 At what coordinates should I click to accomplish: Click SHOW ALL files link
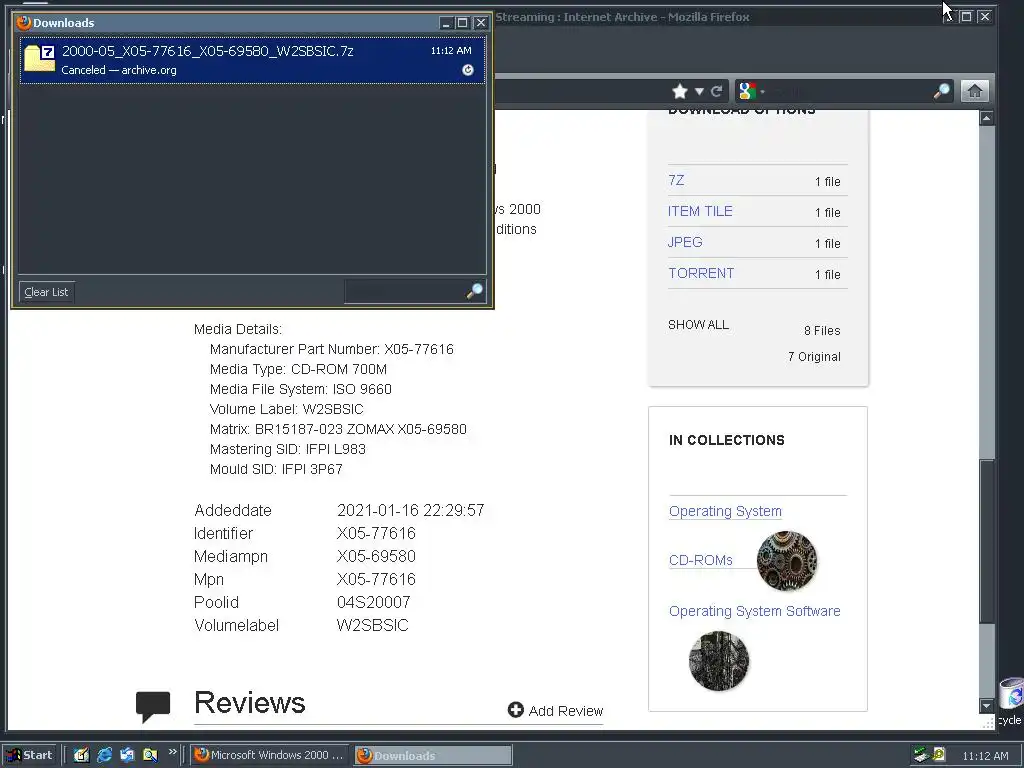pos(698,325)
